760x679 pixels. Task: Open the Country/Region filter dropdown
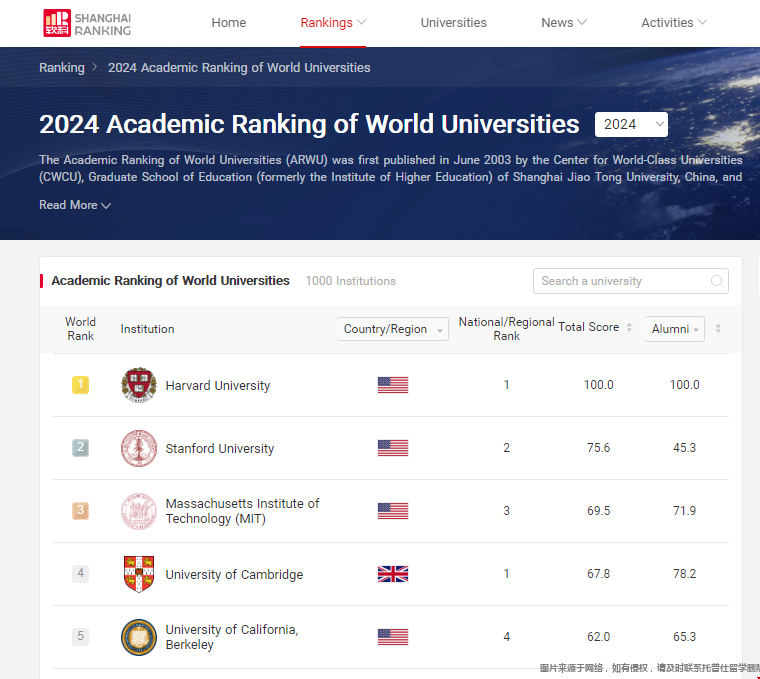393,329
